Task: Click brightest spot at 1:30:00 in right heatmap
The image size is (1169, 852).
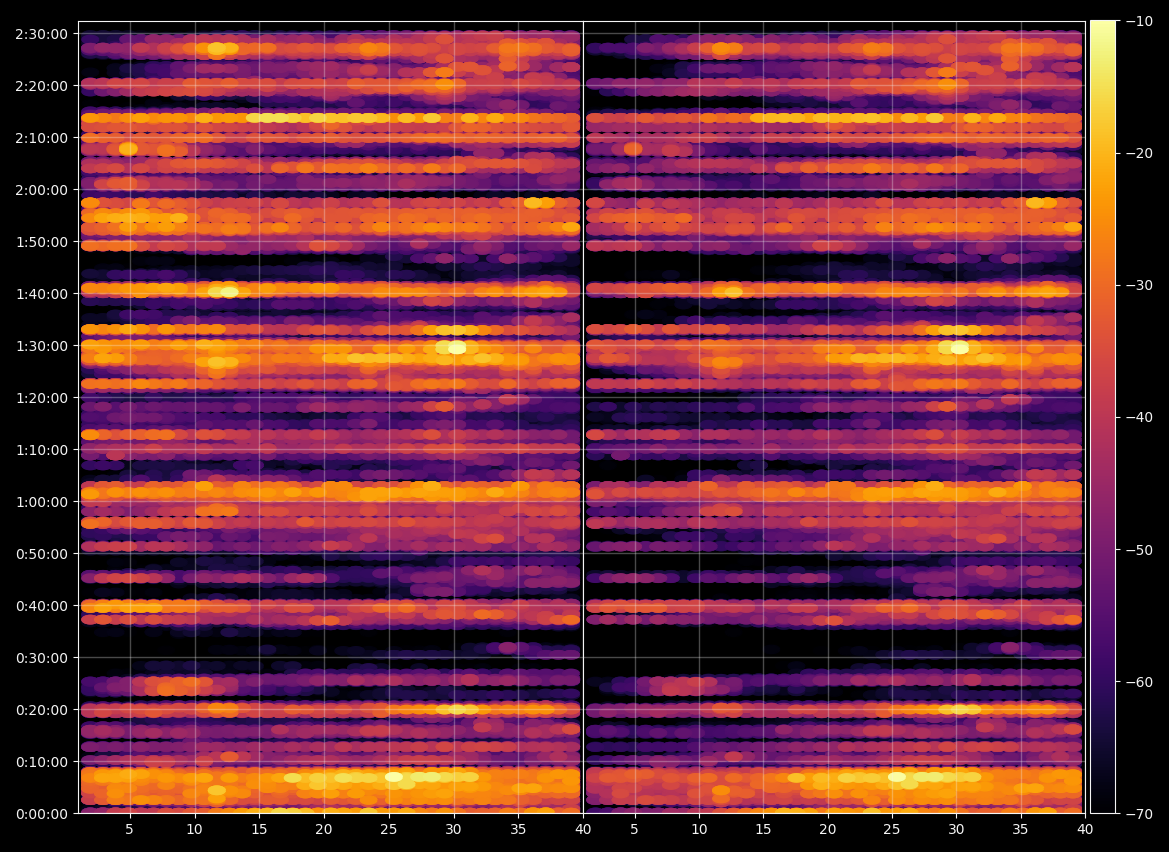Action: pyautogui.click(x=960, y=347)
